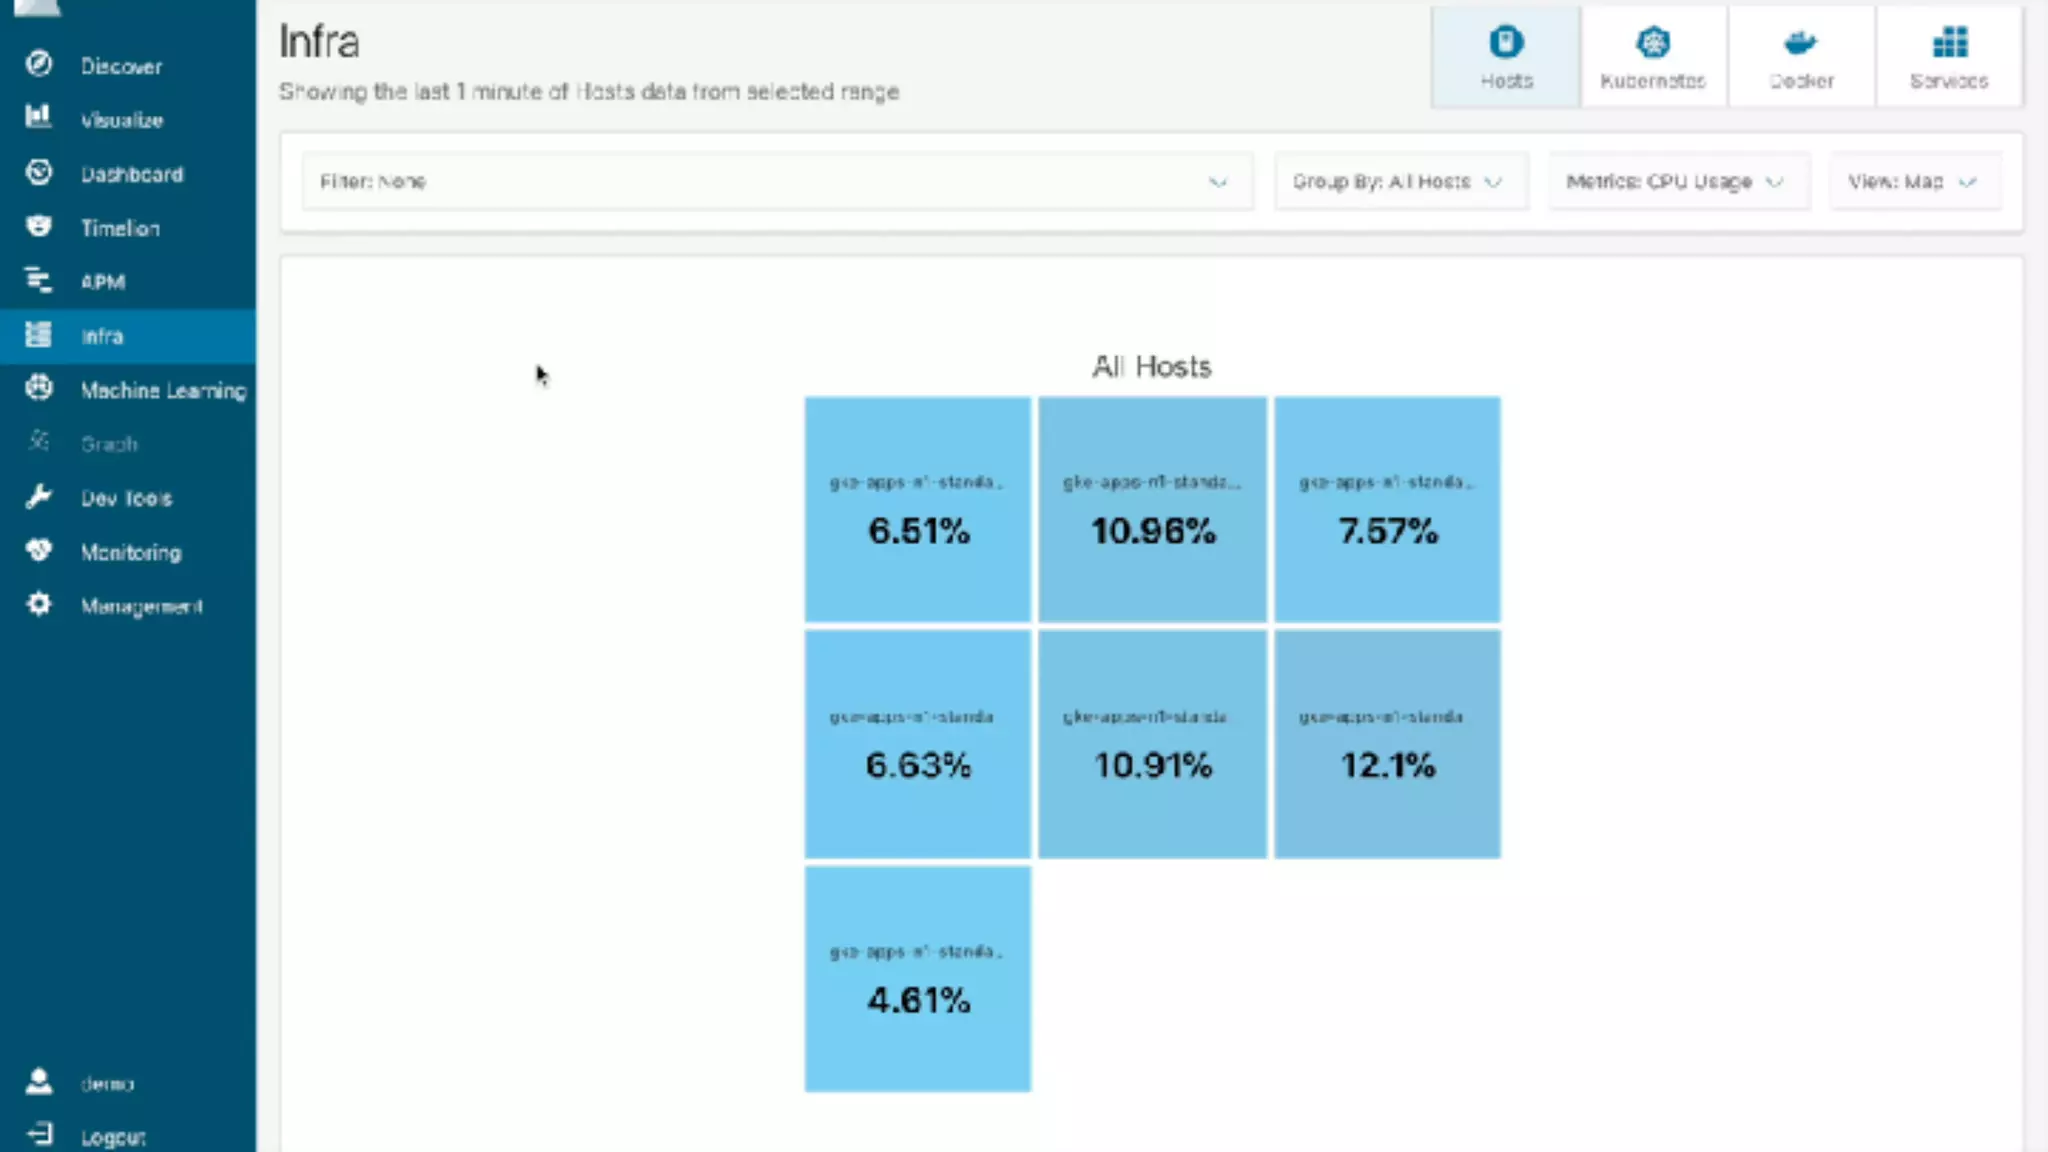The image size is (2048, 1152).
Task: Open APM via its sidebar icon
Action: 39,281
